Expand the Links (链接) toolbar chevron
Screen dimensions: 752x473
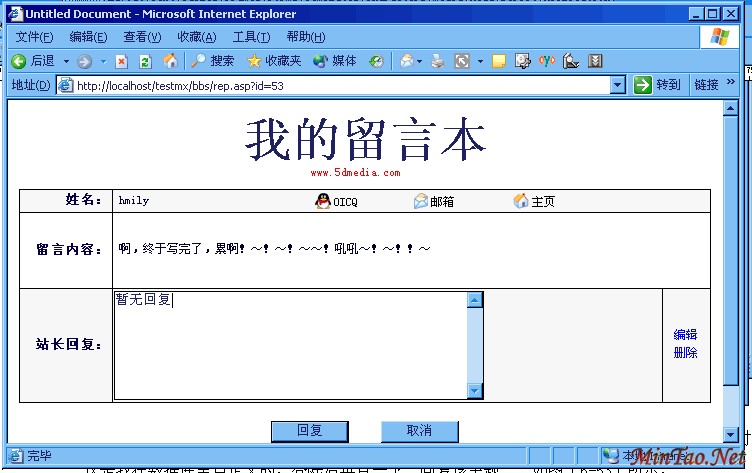click(731, 84)
